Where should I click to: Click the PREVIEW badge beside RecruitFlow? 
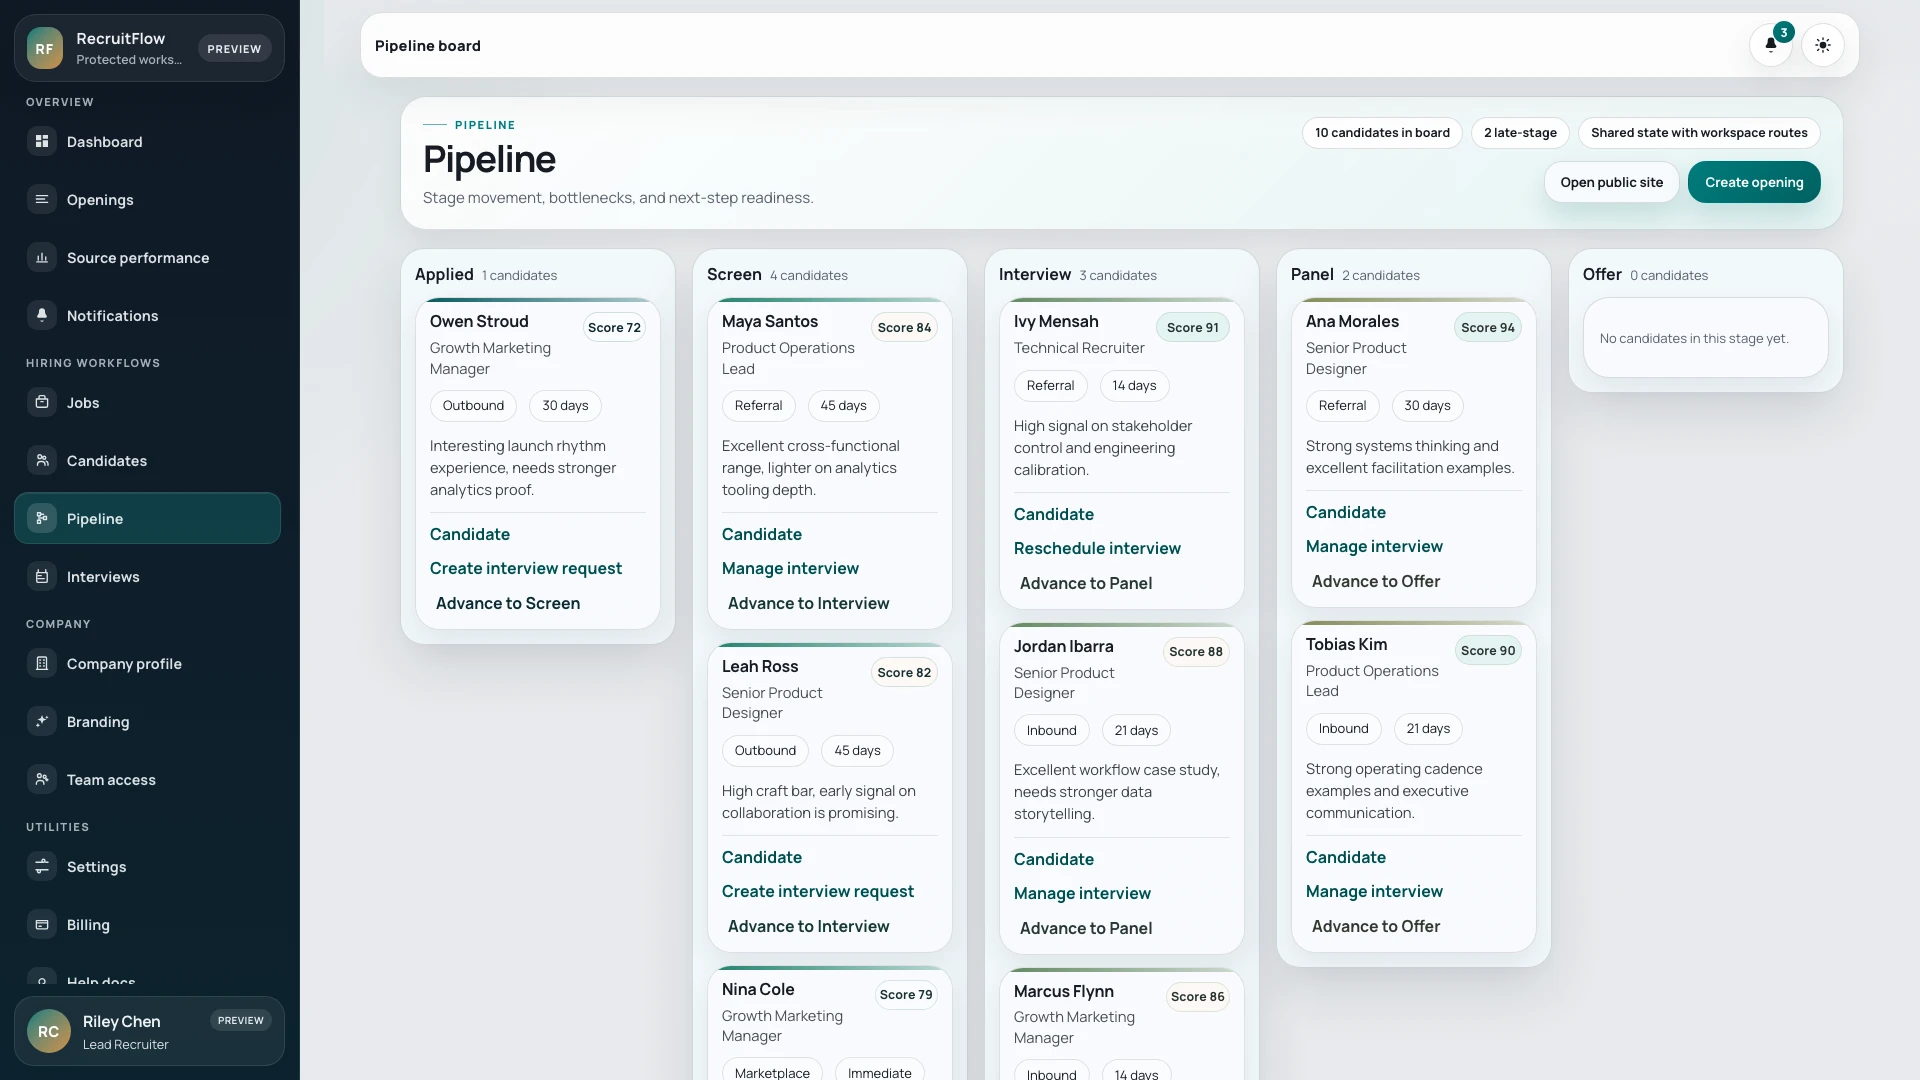234,48
